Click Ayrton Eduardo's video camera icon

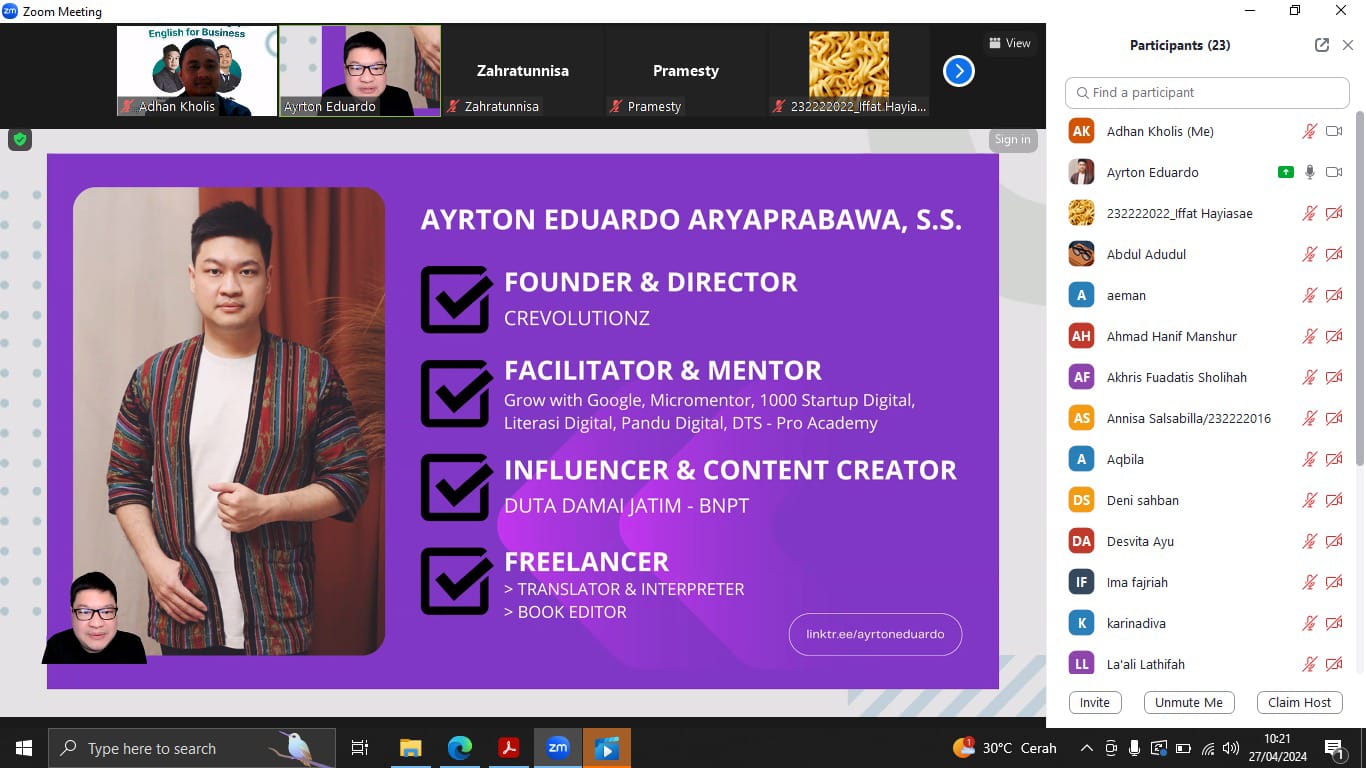[1333, 172]
